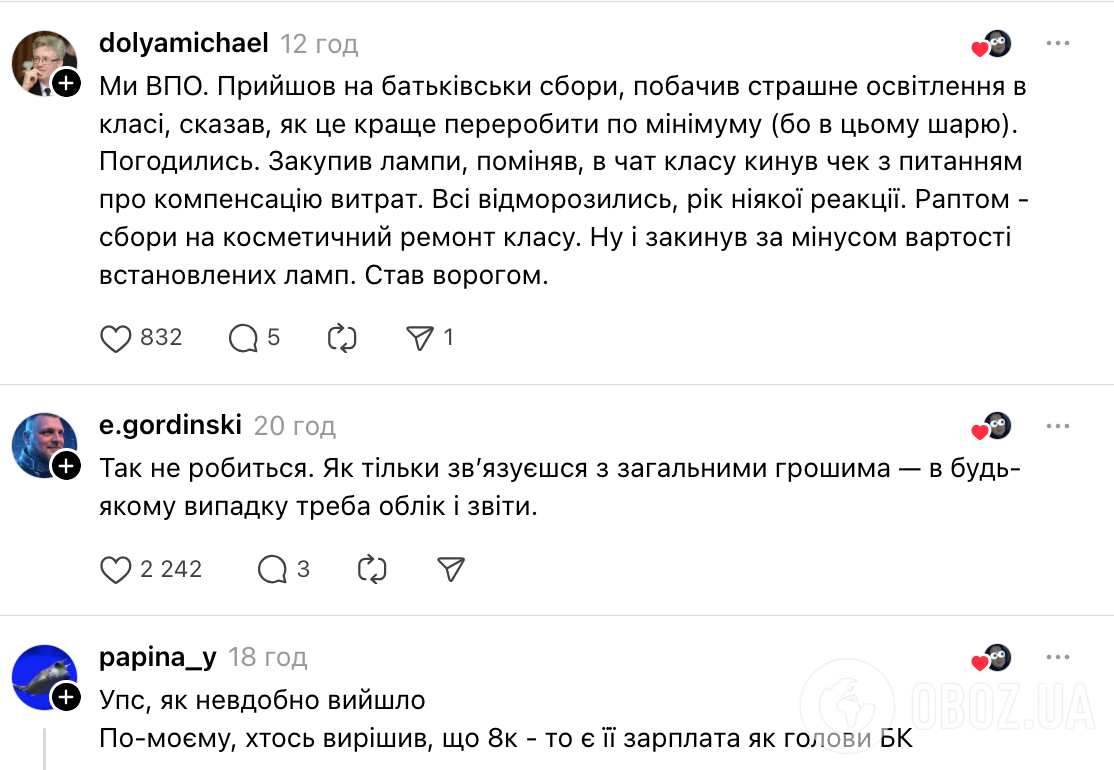Like dolyamichael's post with the heart icon
1114x770 pixels.
tap(117, 338)
